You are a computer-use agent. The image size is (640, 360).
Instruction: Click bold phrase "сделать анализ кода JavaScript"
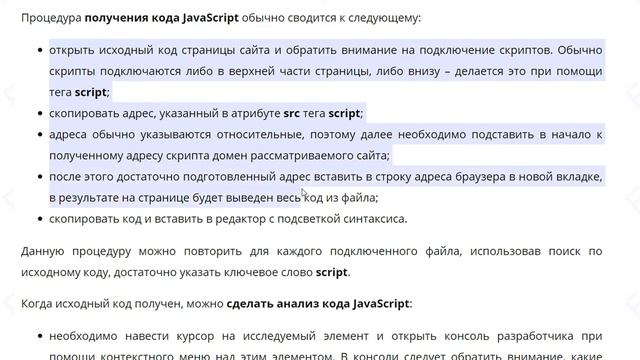(x=318, y=304)
